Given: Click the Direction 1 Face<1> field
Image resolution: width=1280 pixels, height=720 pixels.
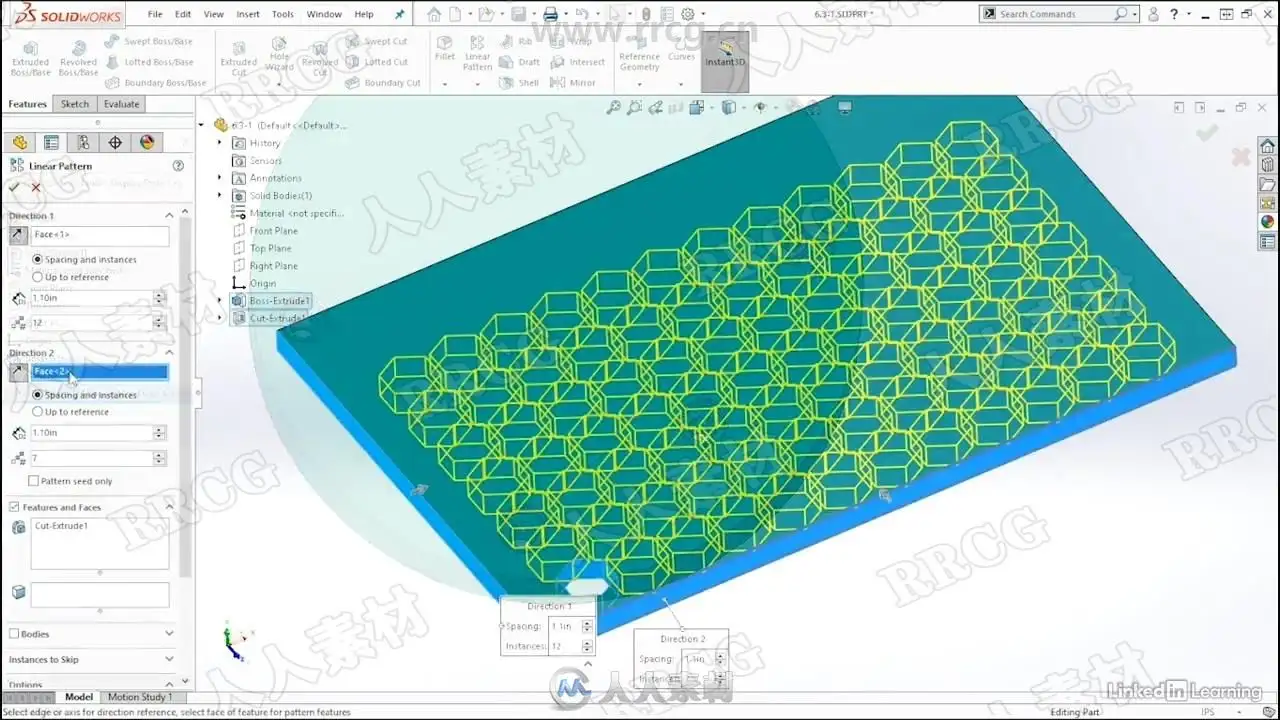Looking at the screenshot, I should (99, 235).
